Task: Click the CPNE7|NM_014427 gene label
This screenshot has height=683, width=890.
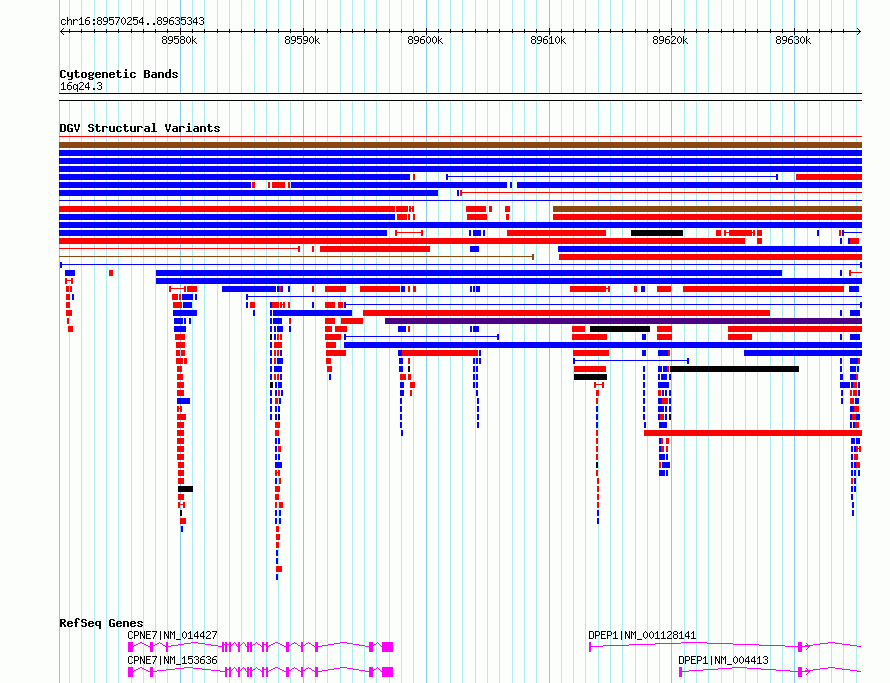Action: point(173,635)
